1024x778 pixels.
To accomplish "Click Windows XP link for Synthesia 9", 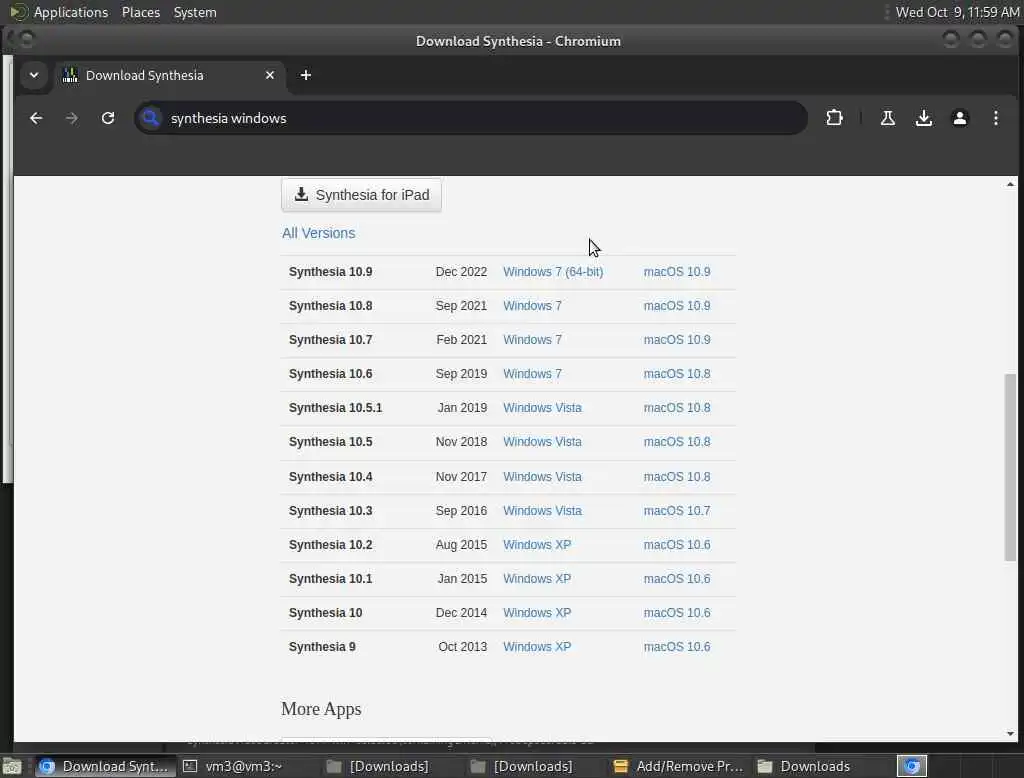I will pyautogui.click(x=537, y=647).
